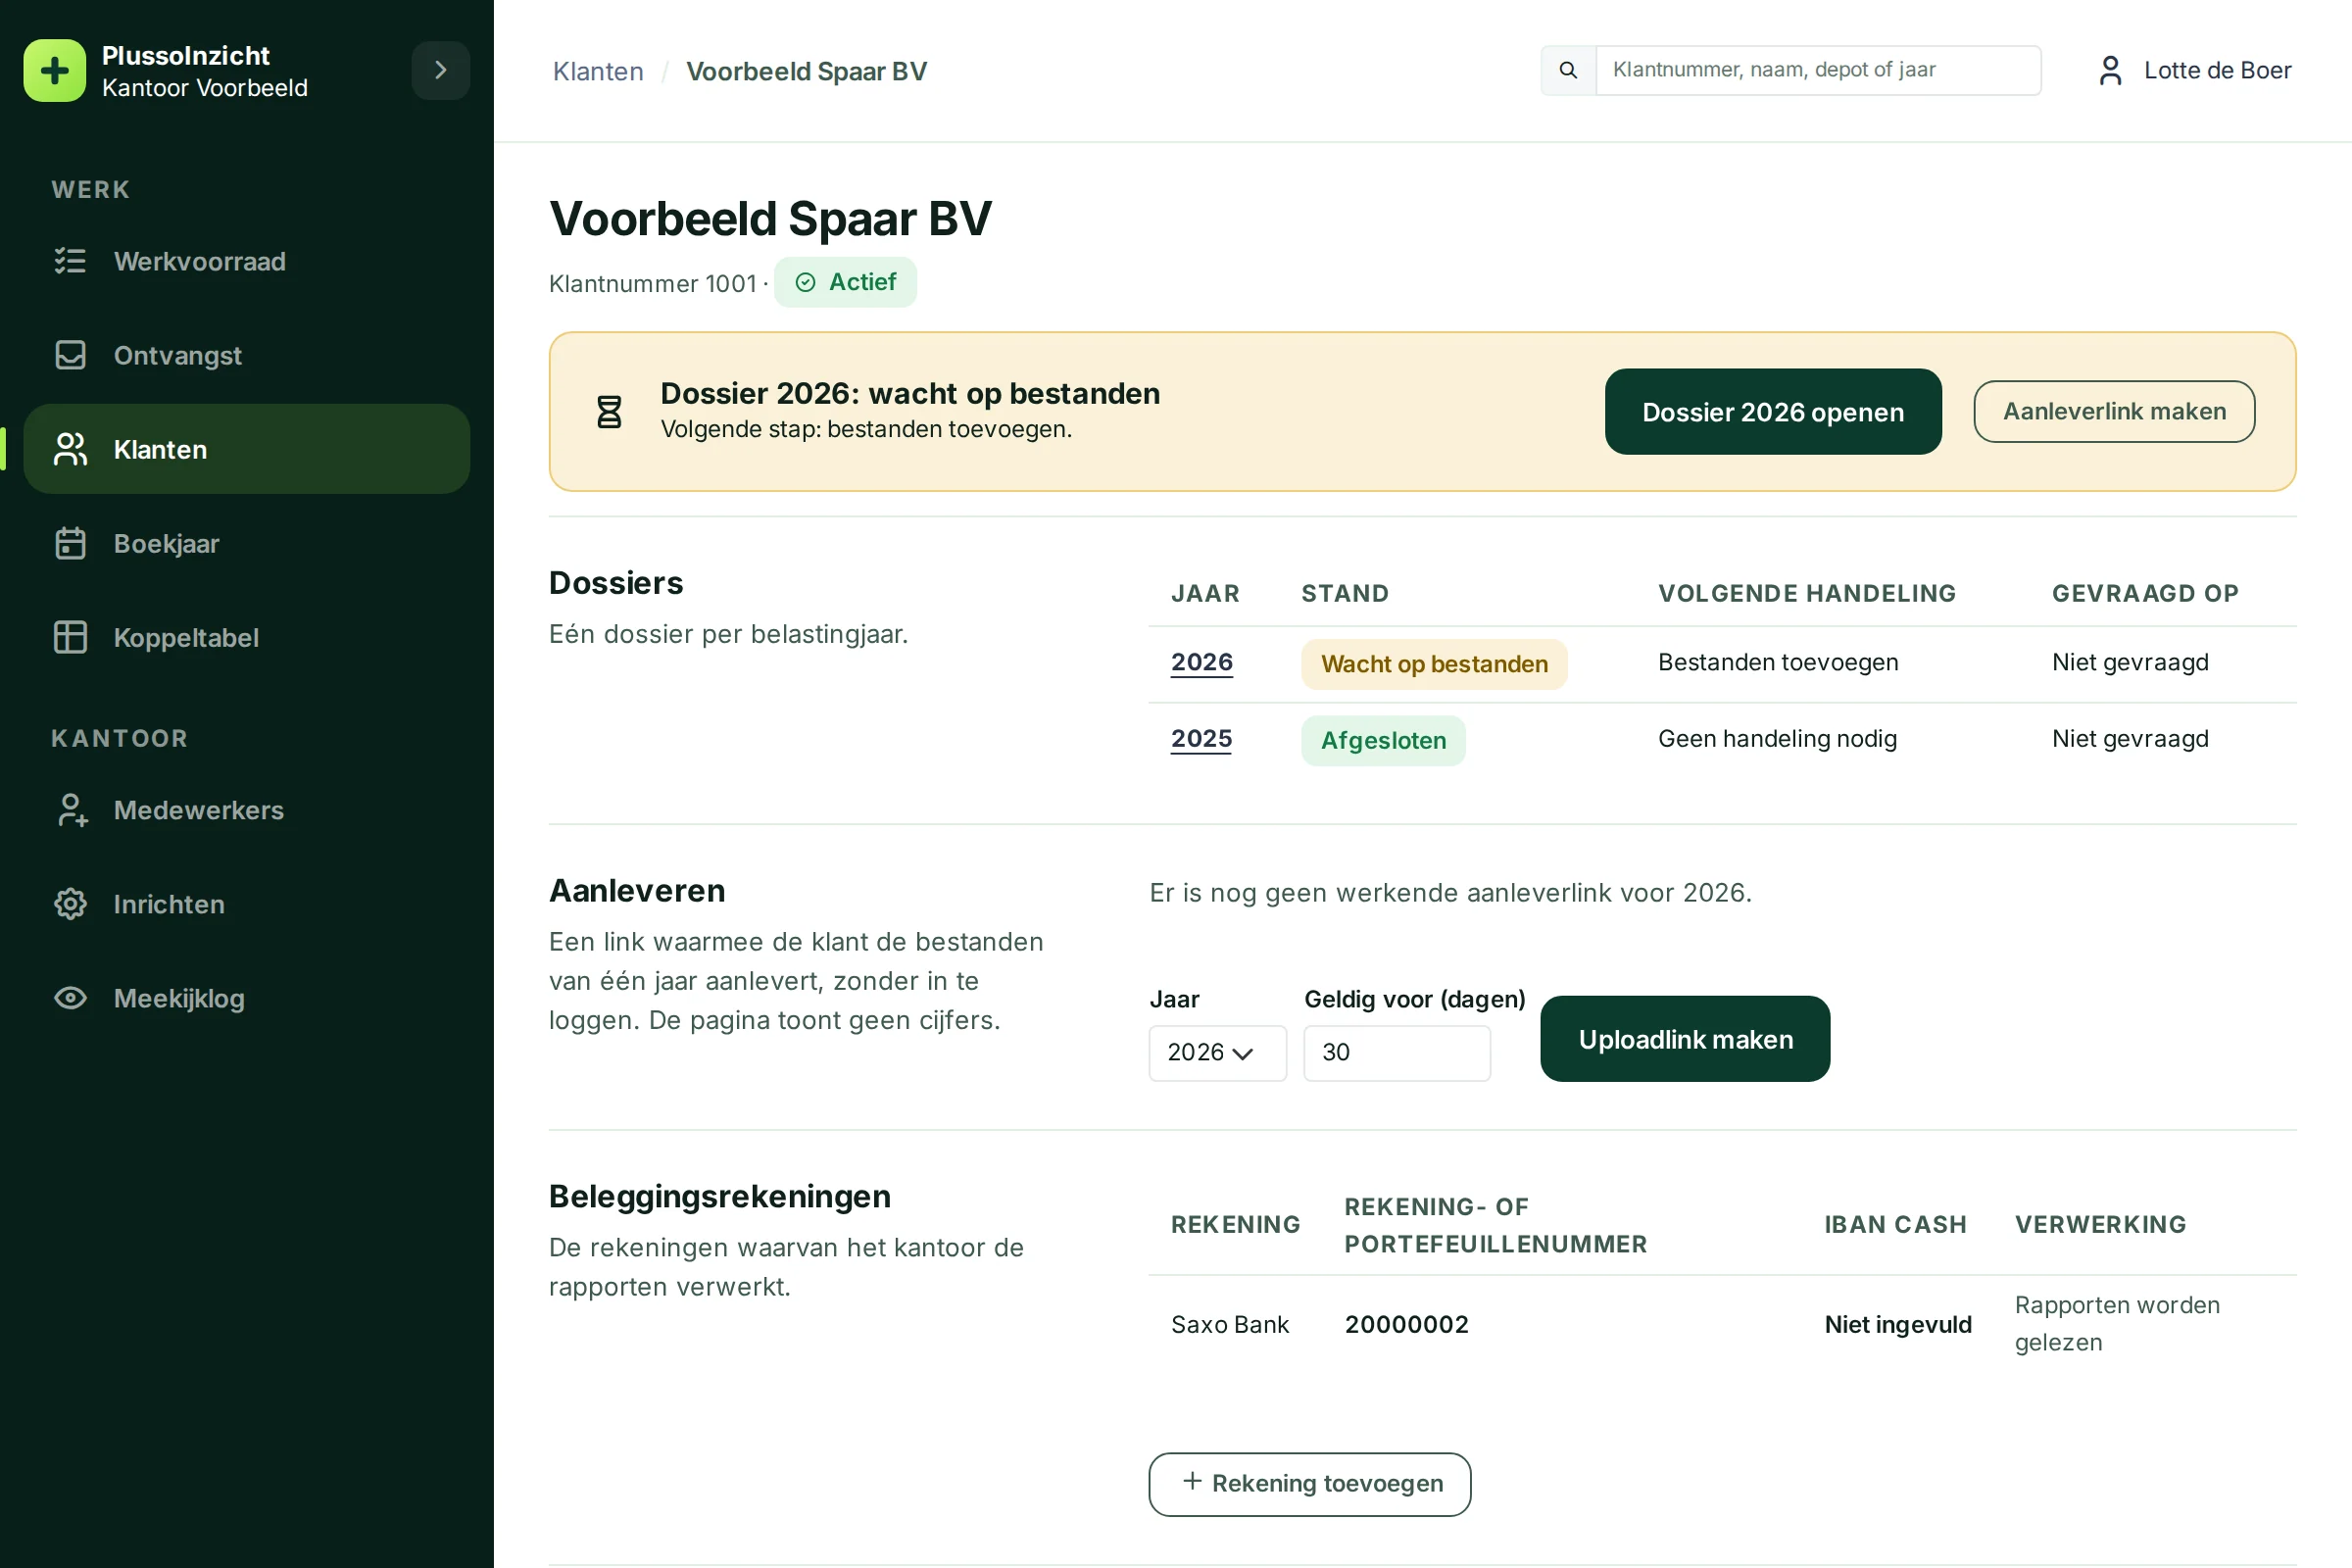
Task: Click the green PlusInzicht plus logo
Action: pos(55,70)
